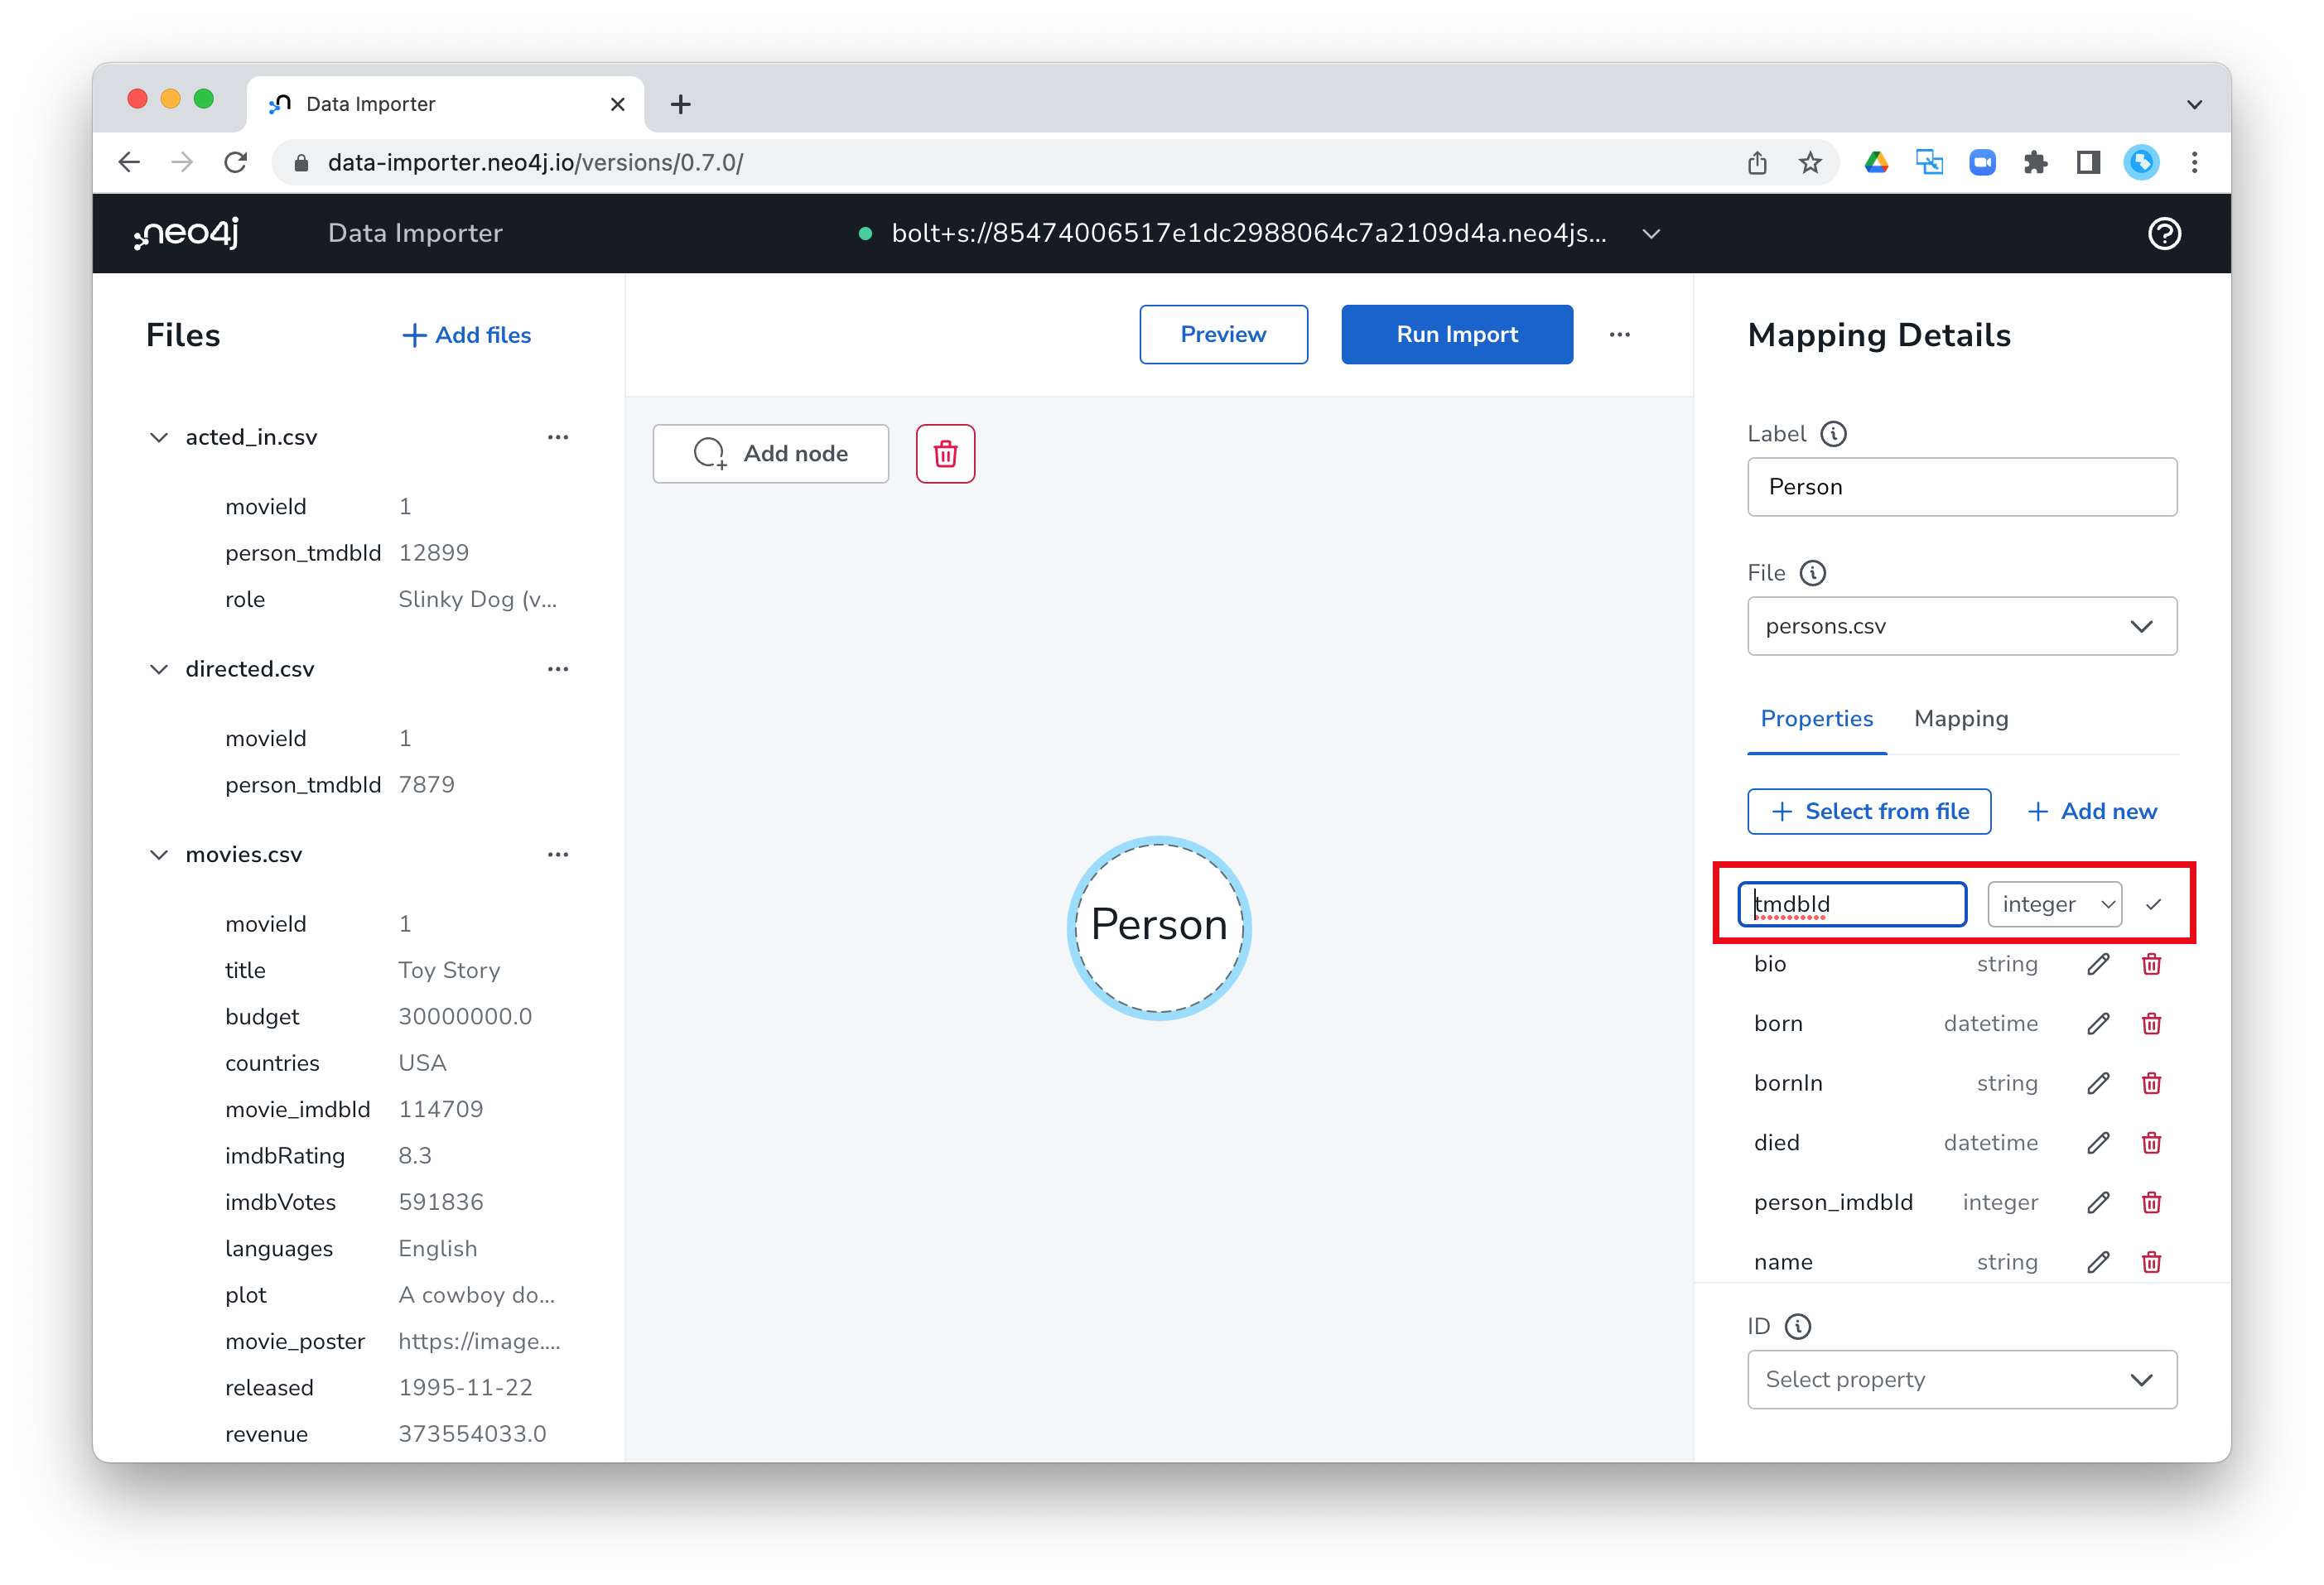The image size is (2324, 1585).
Task: Click the pencil edit icon for bio property
Action: pyautogui.click(x=2097, y=964)
